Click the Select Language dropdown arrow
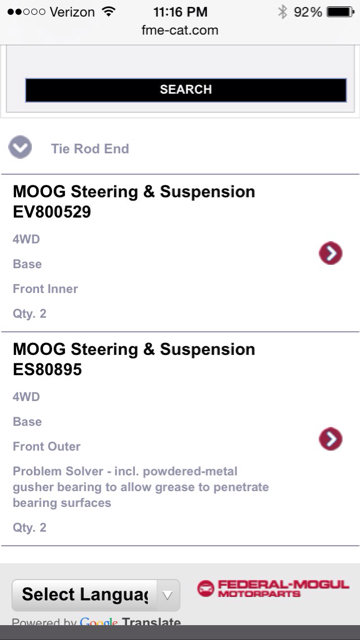 [x=167, y=596]
